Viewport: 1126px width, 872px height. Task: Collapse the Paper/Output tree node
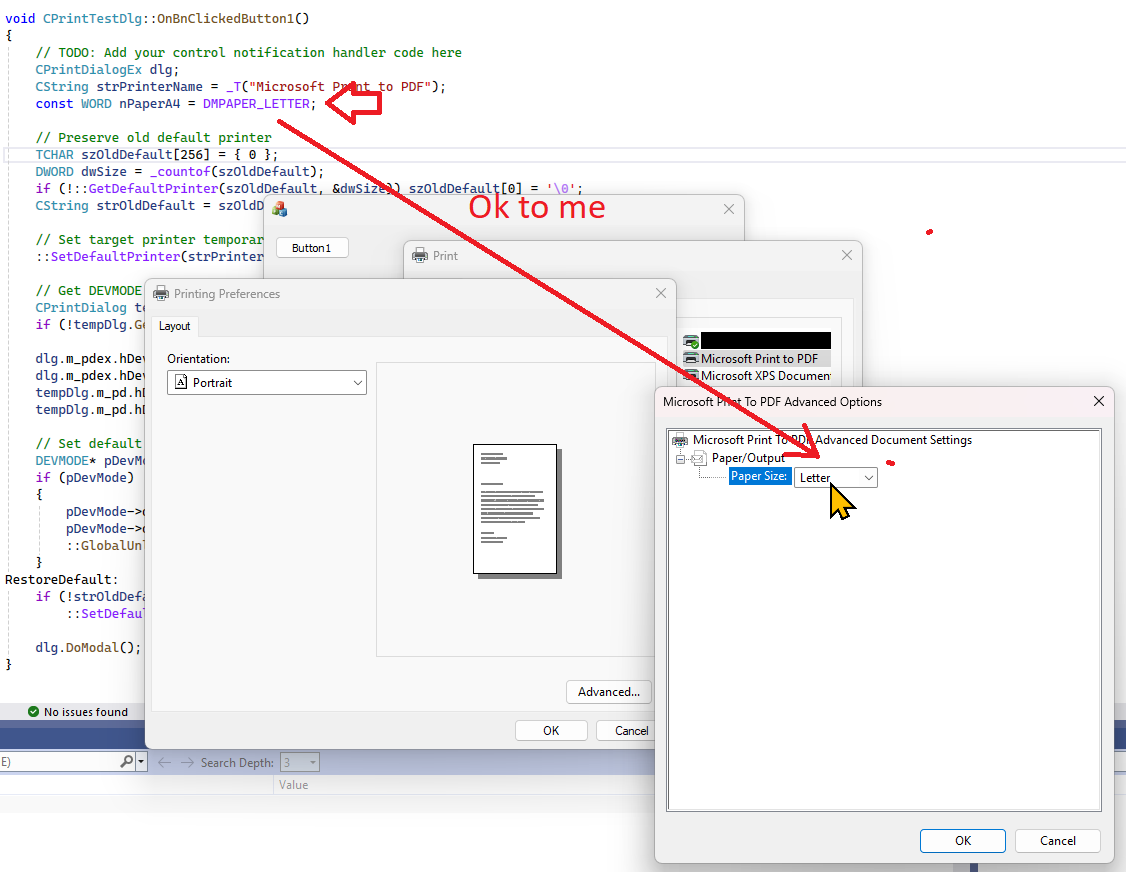[x=680, y=459]
